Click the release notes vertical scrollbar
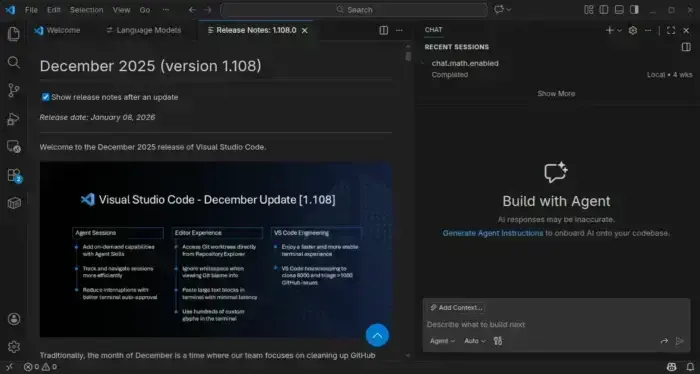700x374 pixels. [x=408, y=56]
